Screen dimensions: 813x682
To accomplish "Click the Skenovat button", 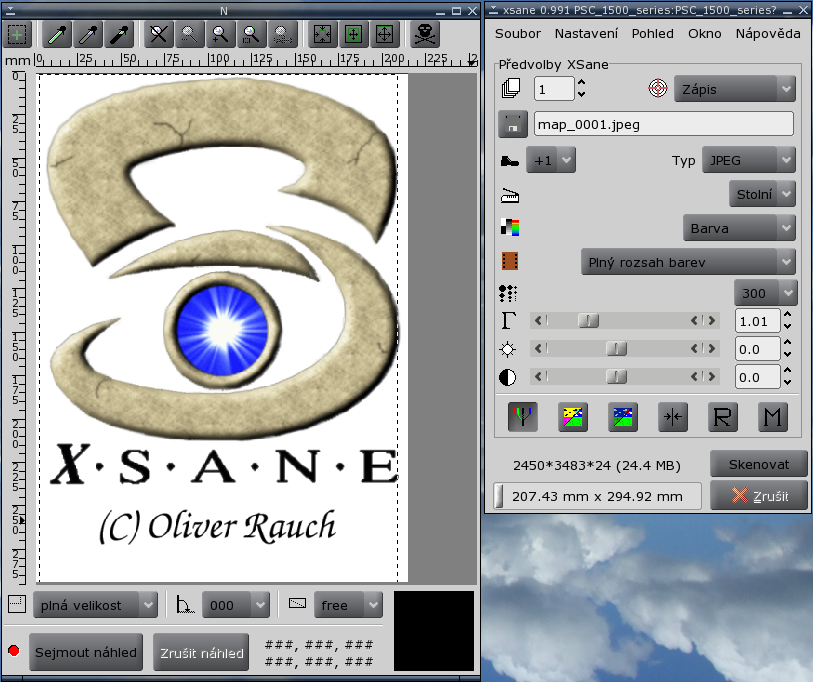I will 759,464.
